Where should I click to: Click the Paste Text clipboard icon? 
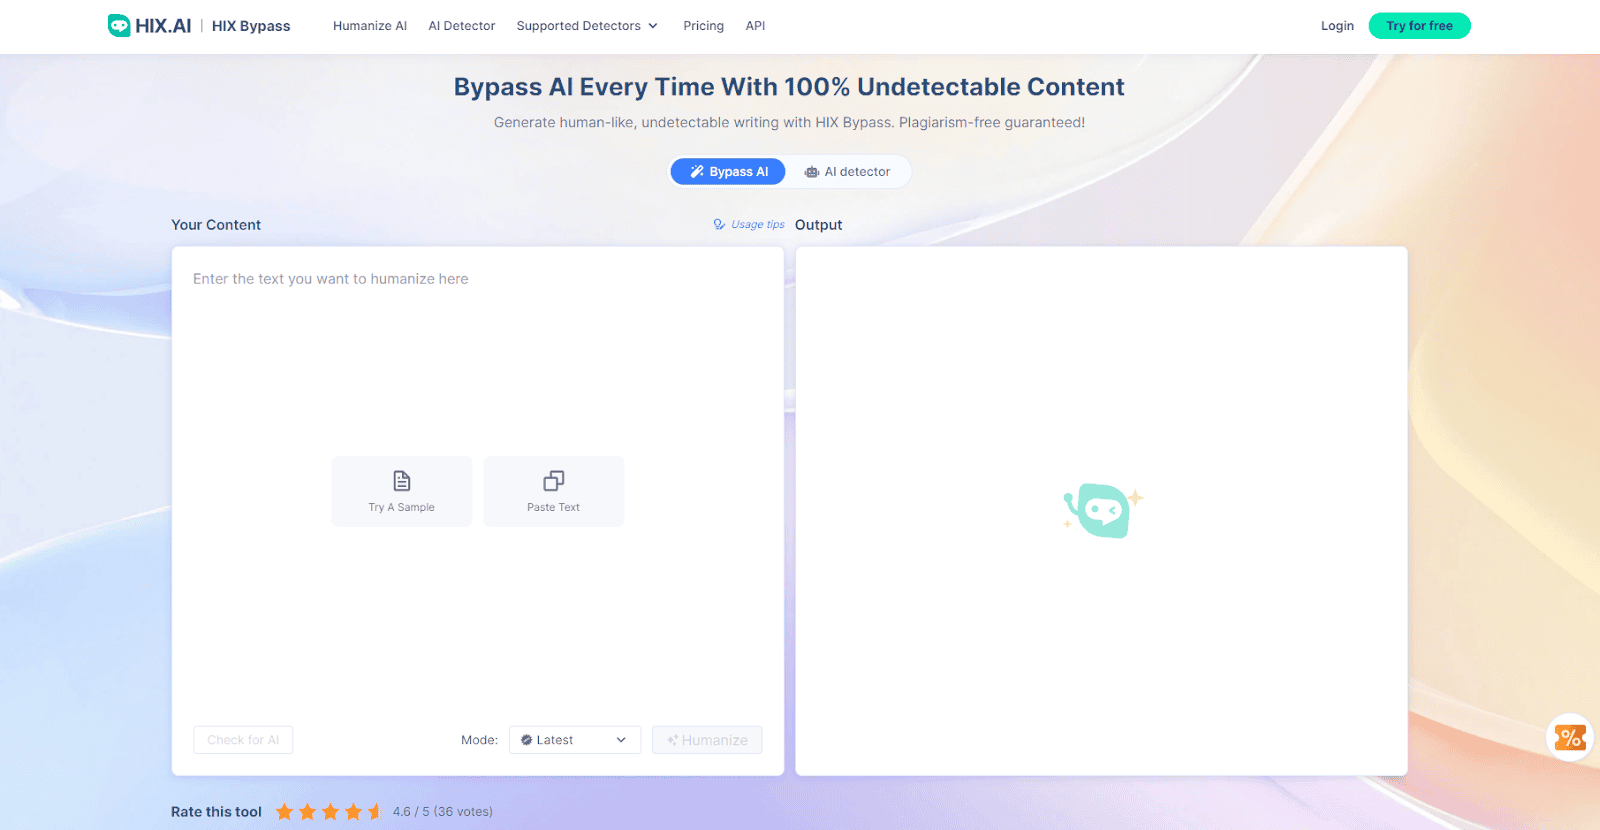coord(553,481)
